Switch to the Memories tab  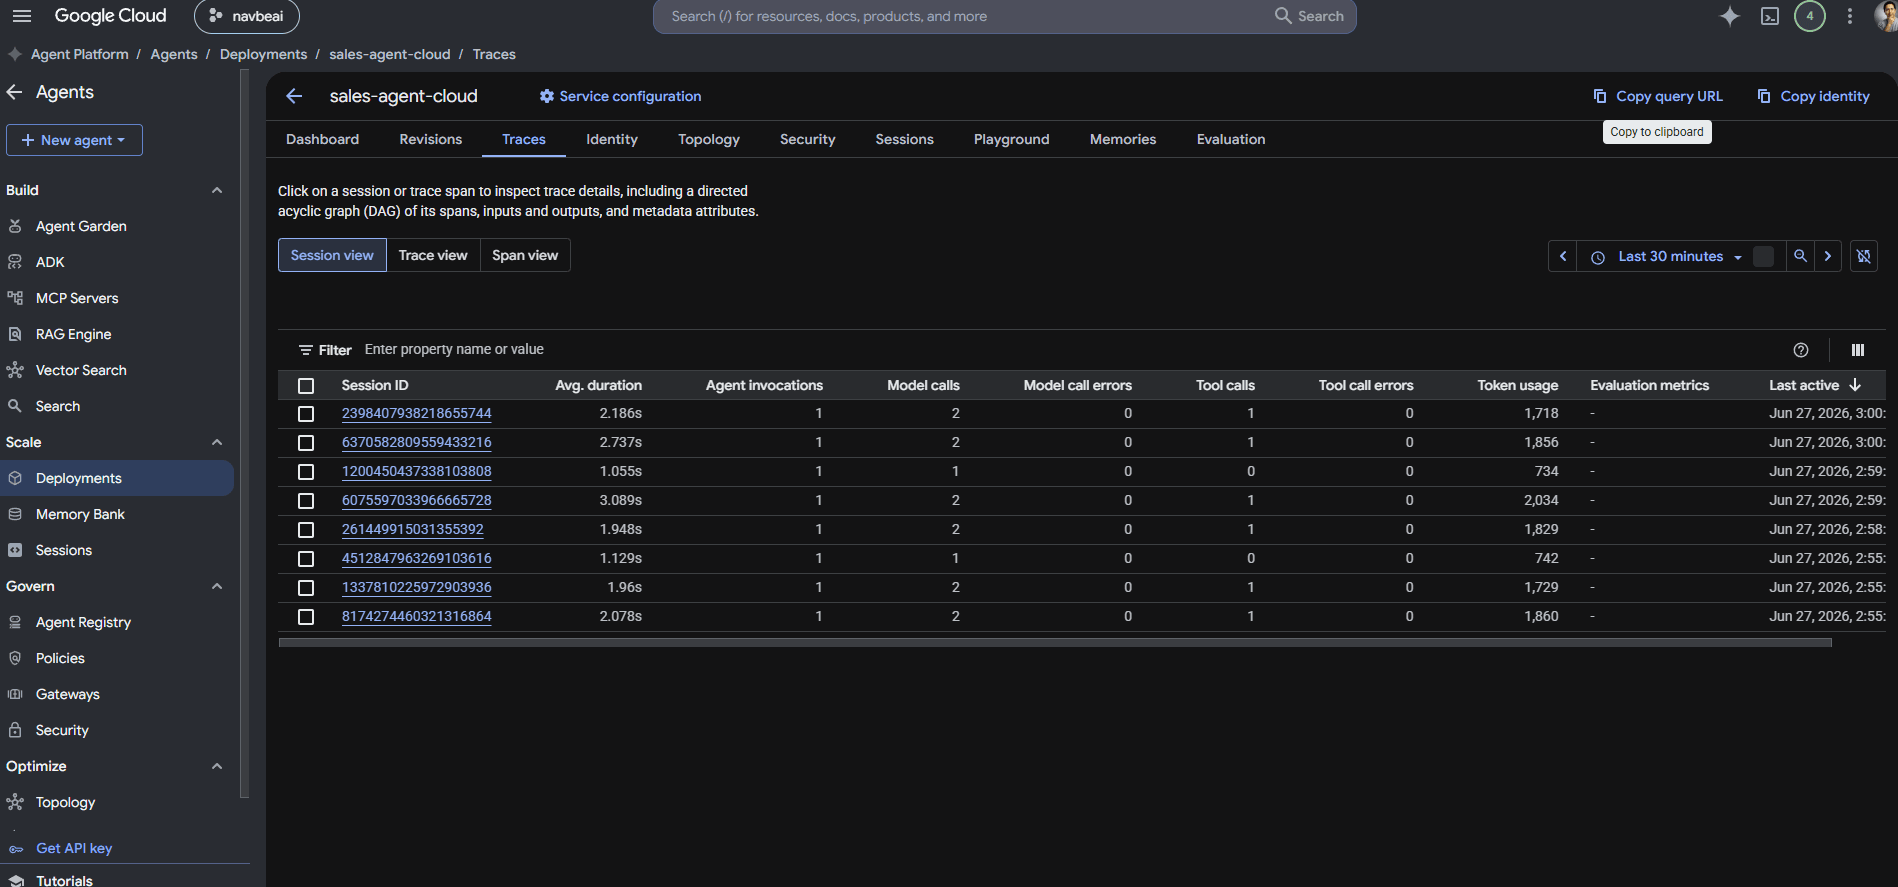[x=1122, y=139]
